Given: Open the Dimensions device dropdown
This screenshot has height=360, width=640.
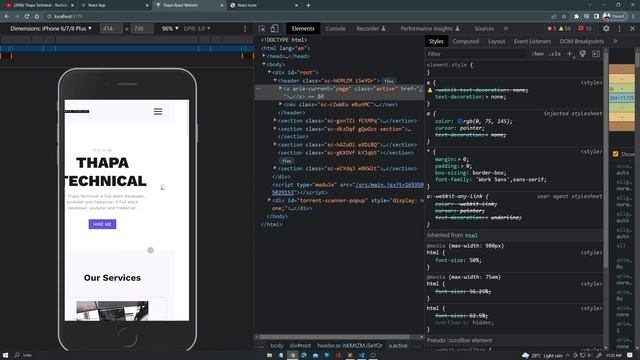Looking at the screenshot, I should coord(51,29).
